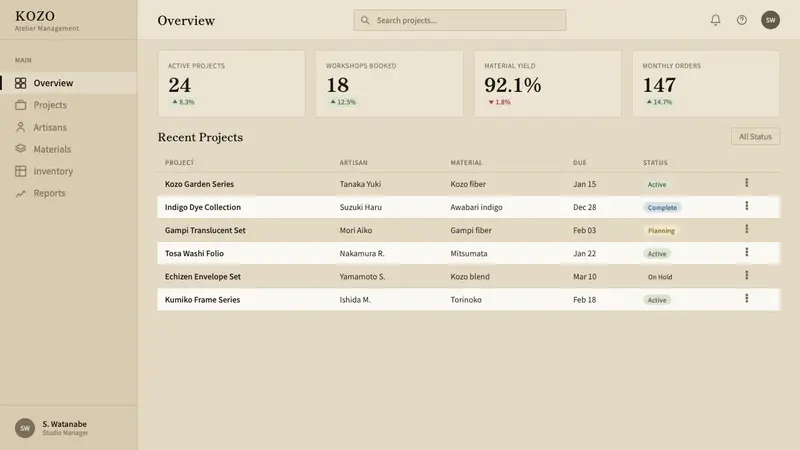800x450 pixels.
Task: Open more options for Tosa Washi Folio
Action: click(x=746, y=252)
